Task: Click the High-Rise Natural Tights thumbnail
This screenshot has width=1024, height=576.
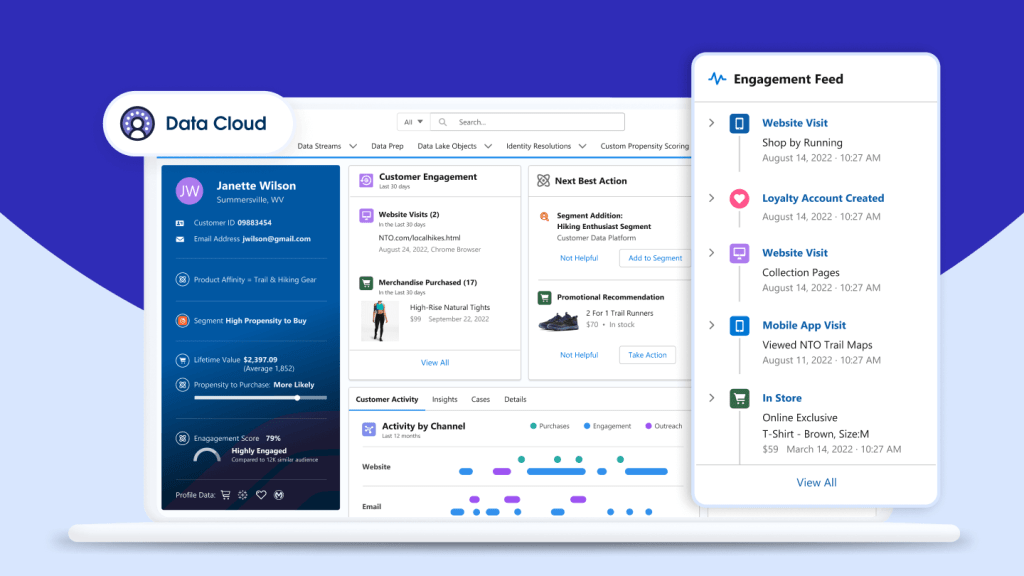Action: (380, 321)
